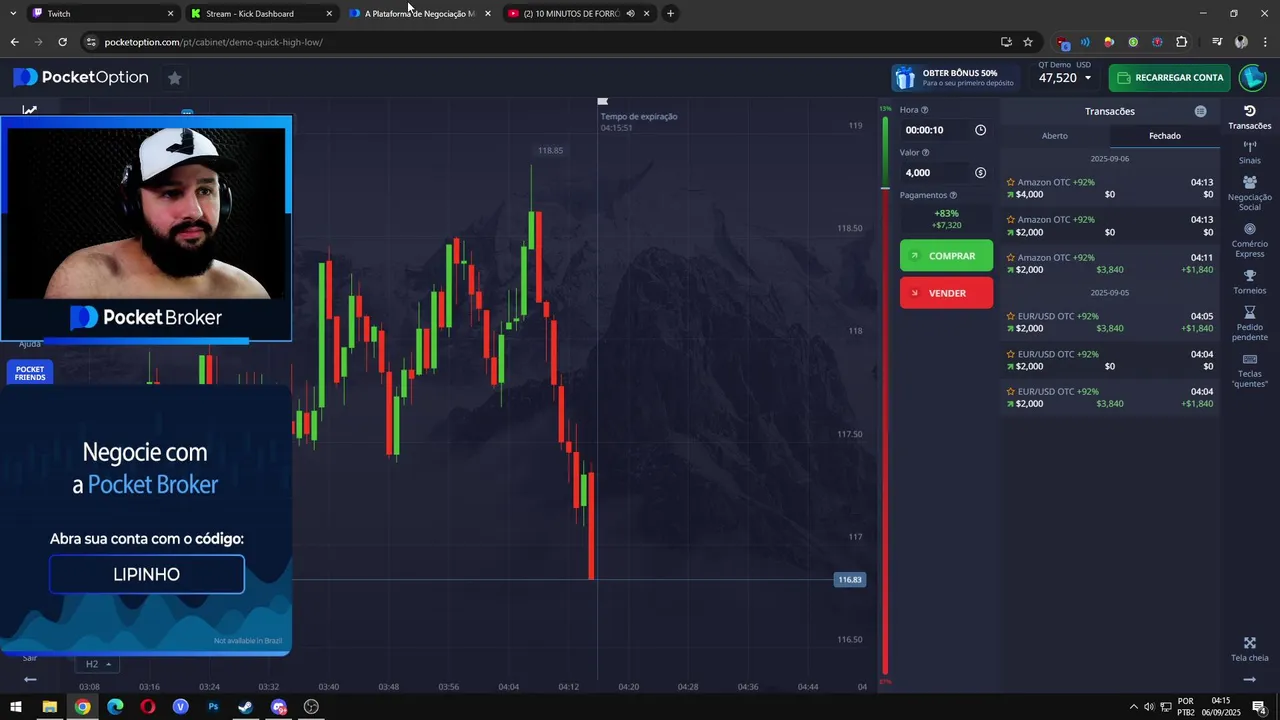Go back in browser history
This screenshot has height=720, width=1280.
14,42
